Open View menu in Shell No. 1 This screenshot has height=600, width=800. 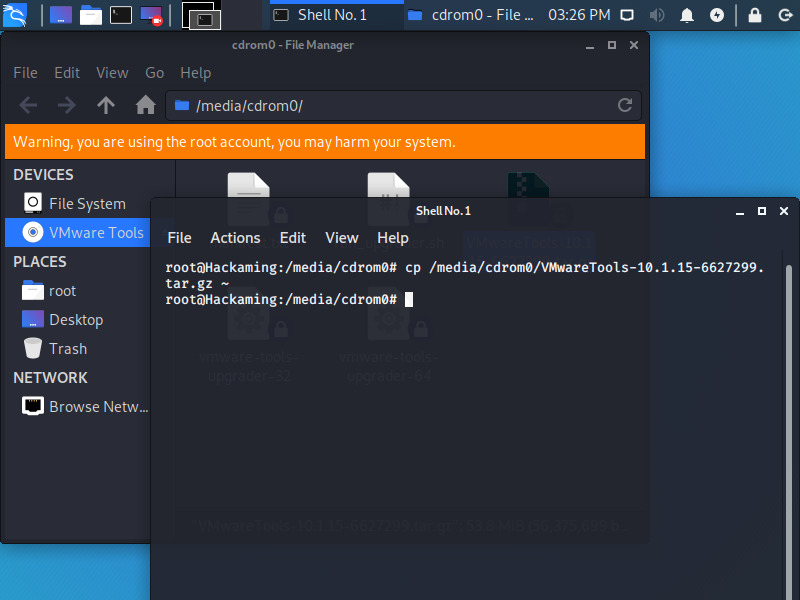pos(342,238)
